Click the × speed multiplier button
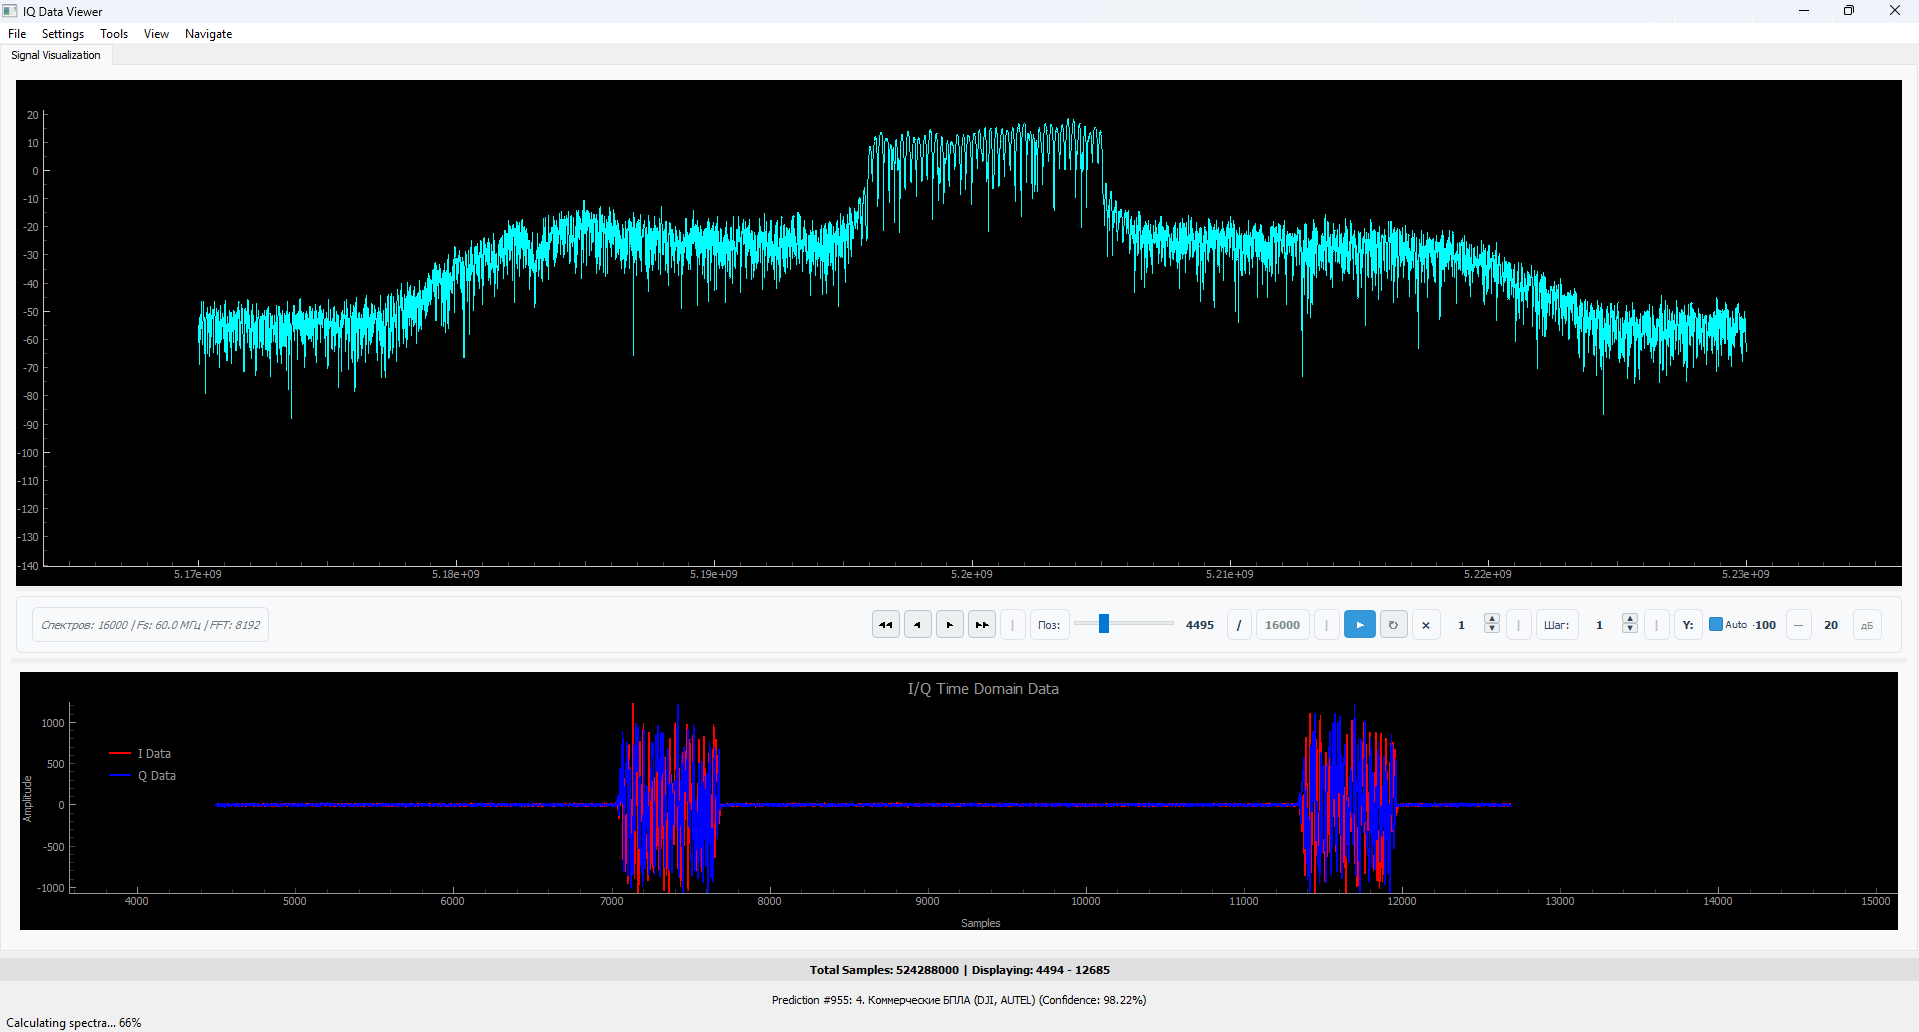Viewport: 1919px width, 1032px height. (x=1426, y=625)
